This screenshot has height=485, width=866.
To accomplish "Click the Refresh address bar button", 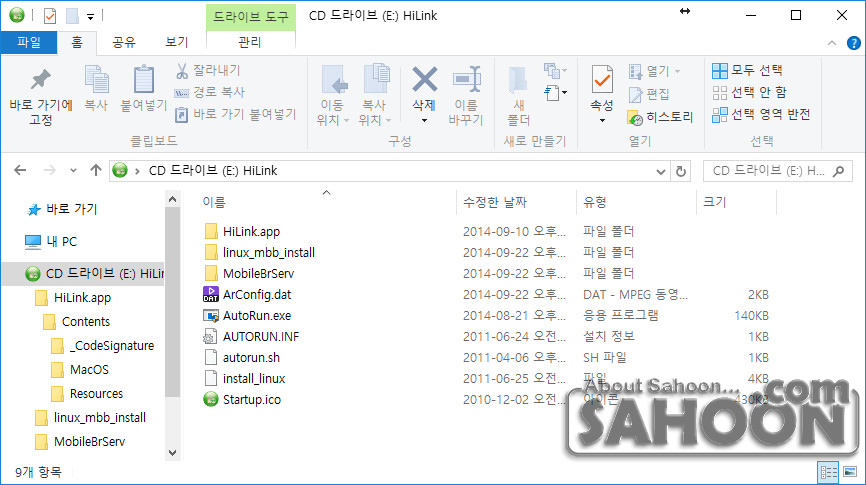I will click(x=680, y=171).
